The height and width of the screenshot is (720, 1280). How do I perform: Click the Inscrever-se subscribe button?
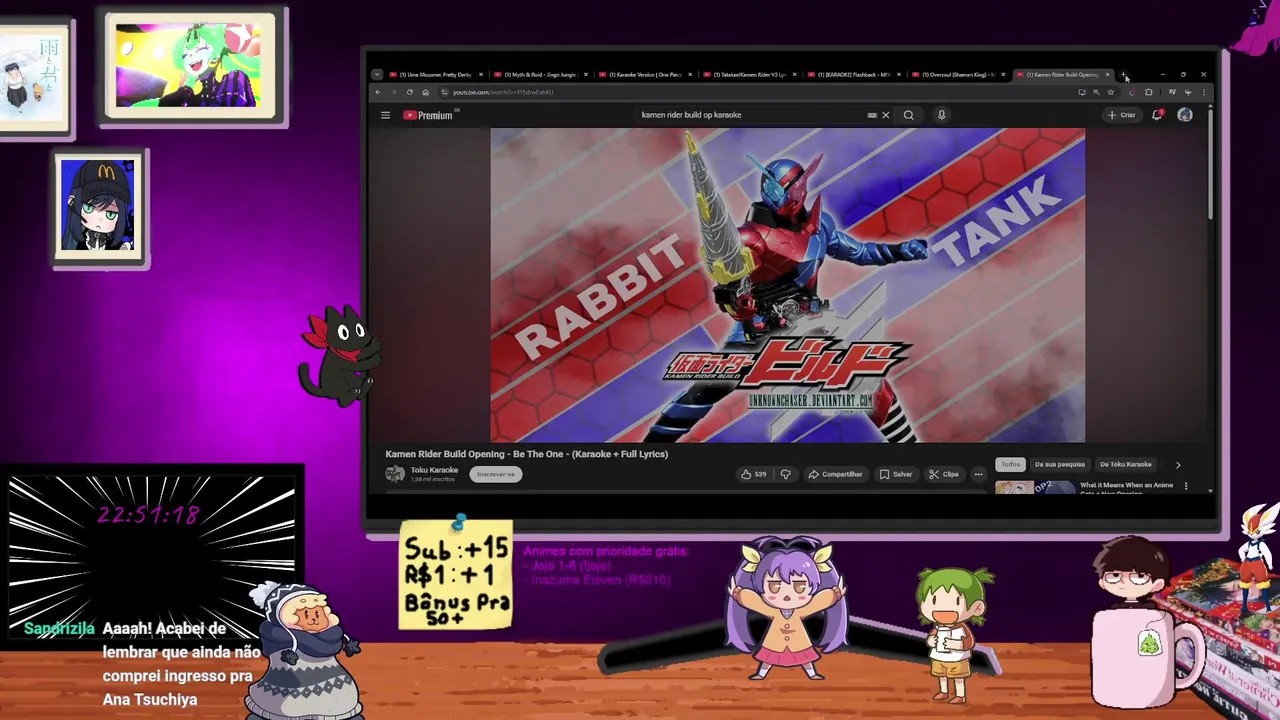point(497,474)
